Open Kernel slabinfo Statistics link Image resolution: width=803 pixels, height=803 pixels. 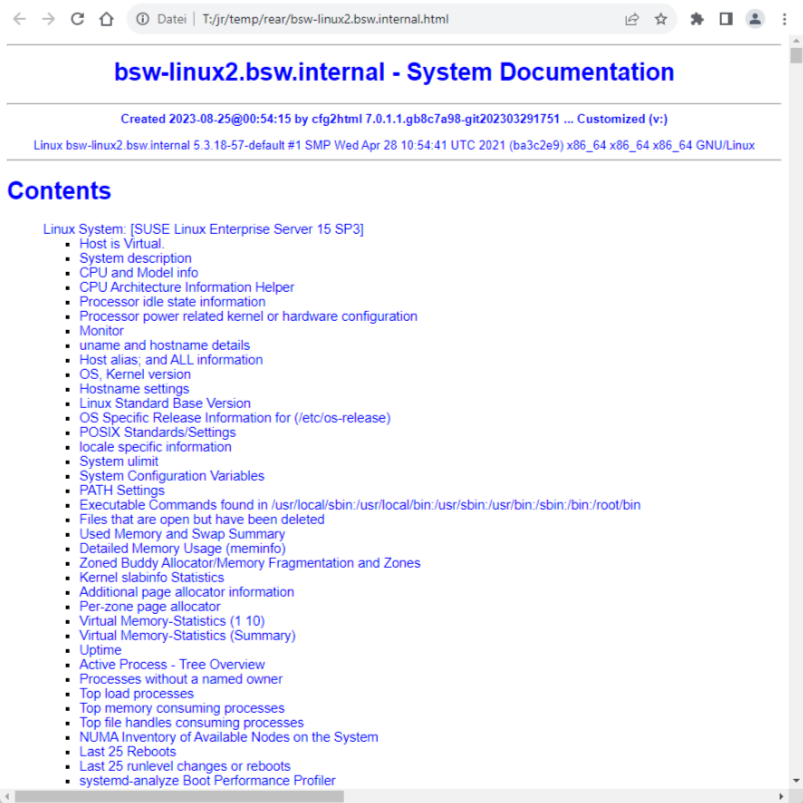pos(152,577)
